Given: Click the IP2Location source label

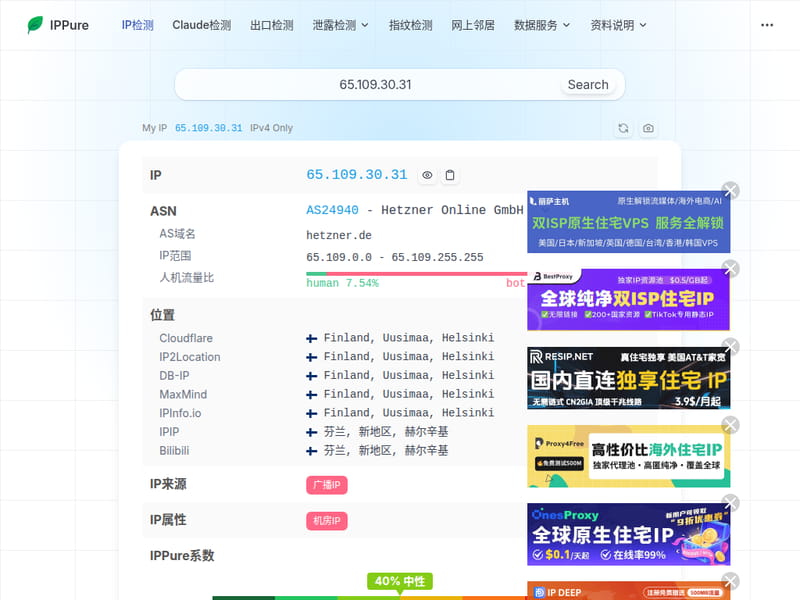Looking at the screenshot, I should click(x=190, y=357).
